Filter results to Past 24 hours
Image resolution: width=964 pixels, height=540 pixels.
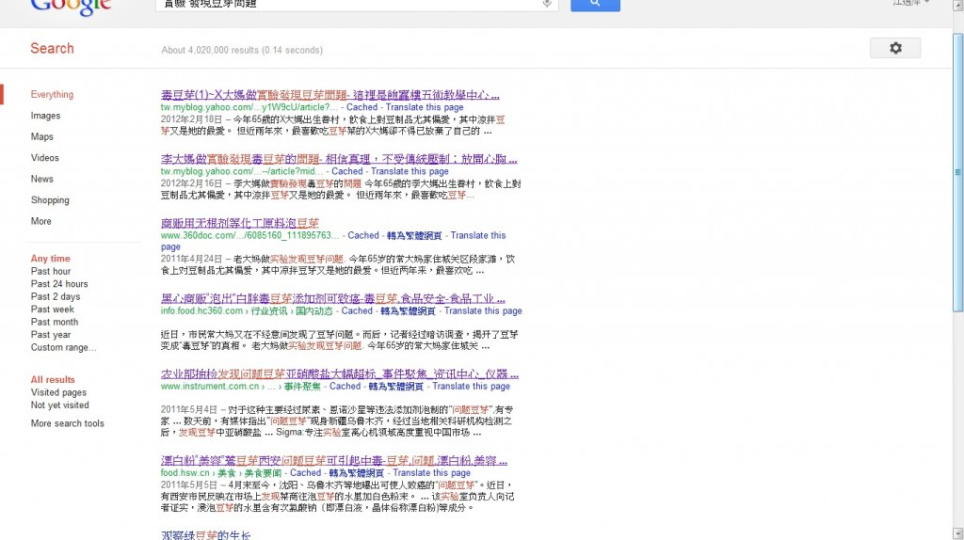point(59,284)
